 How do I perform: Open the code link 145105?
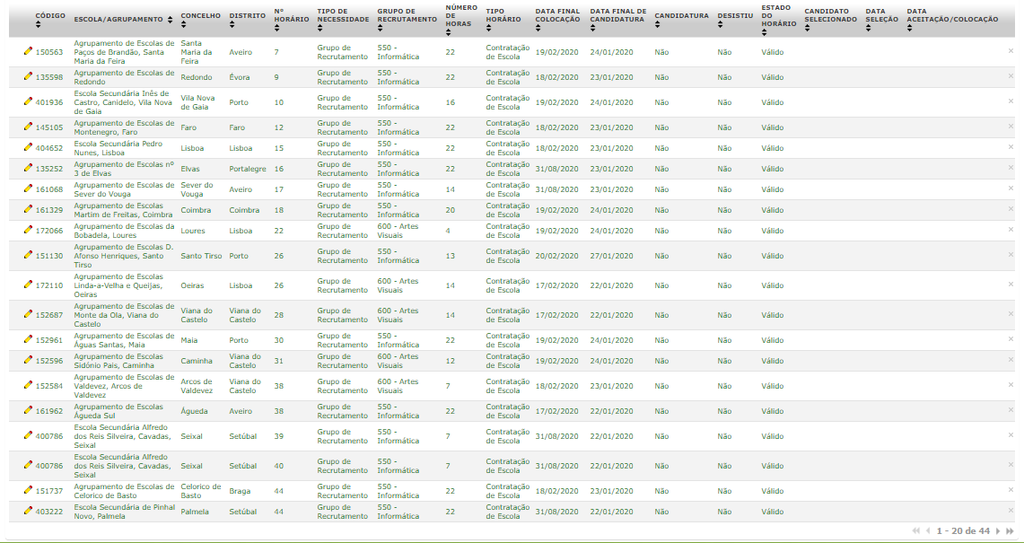(49, 128)
